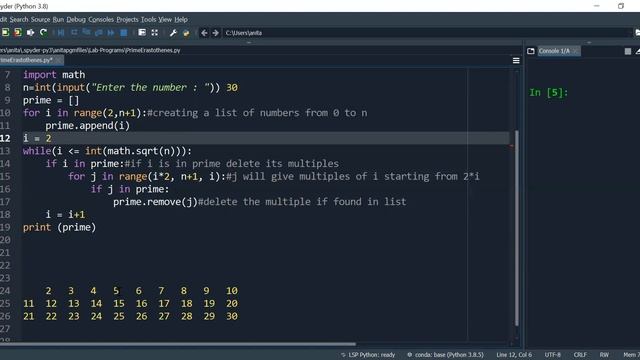Viewport: 640px width, 360px height.
Task: Click the debug step-return icon
Action: point(98,33)
